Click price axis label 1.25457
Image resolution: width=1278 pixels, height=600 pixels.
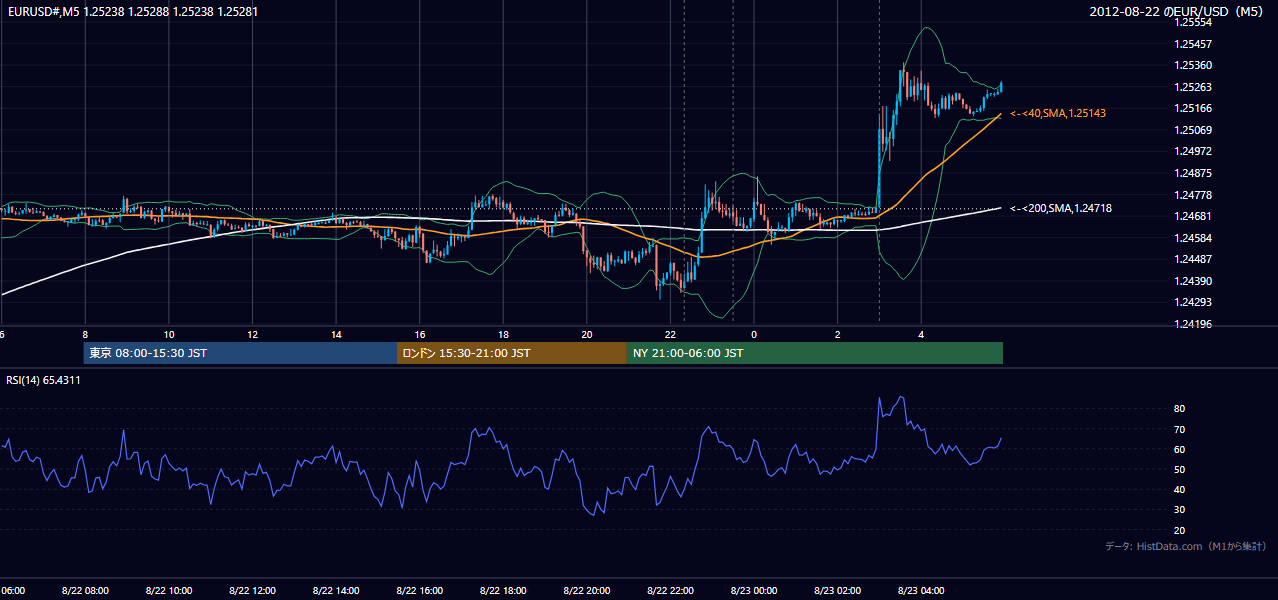tap(1193, 44)
